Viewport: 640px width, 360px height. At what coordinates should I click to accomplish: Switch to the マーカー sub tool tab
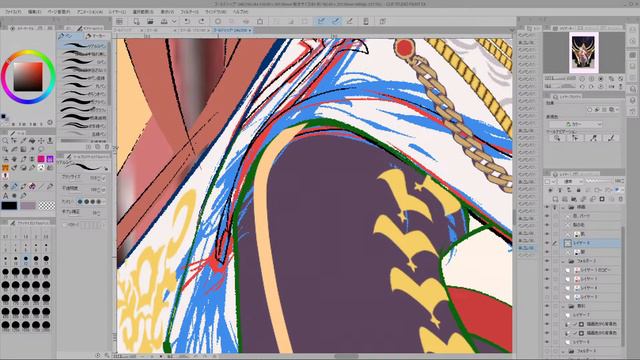tap(96, 36)
